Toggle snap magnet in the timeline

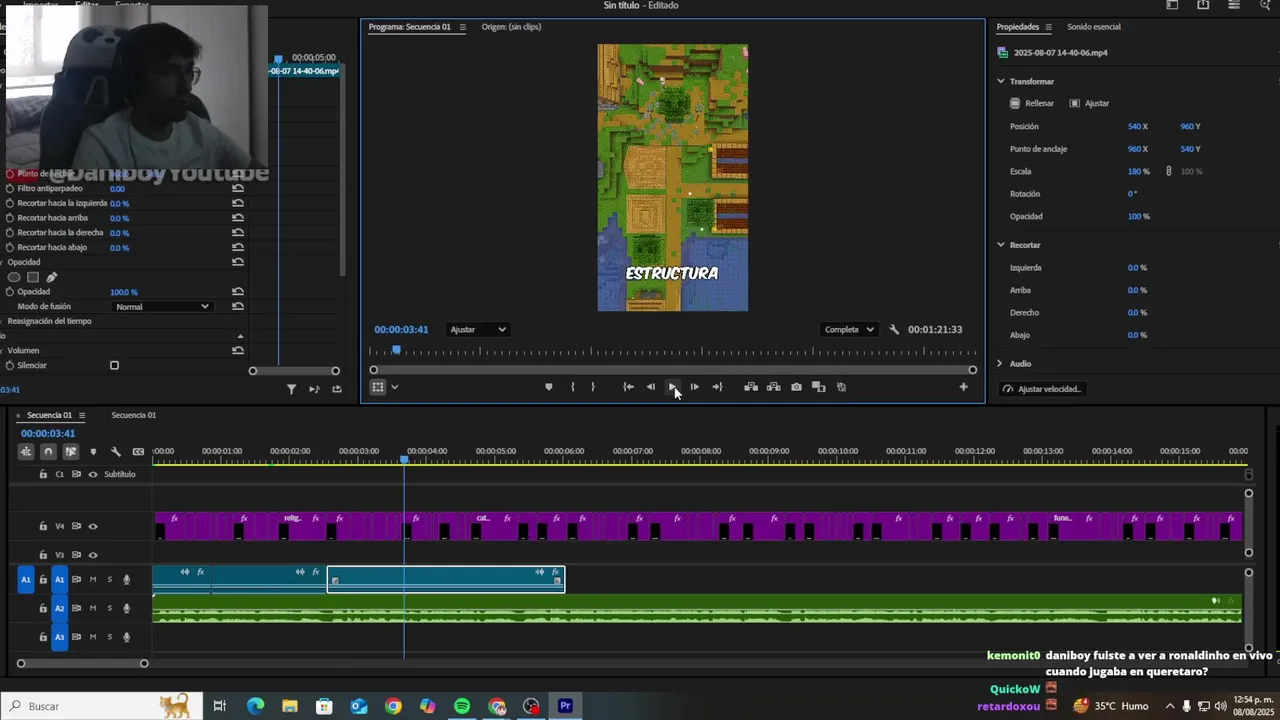[x=48, y=452]
